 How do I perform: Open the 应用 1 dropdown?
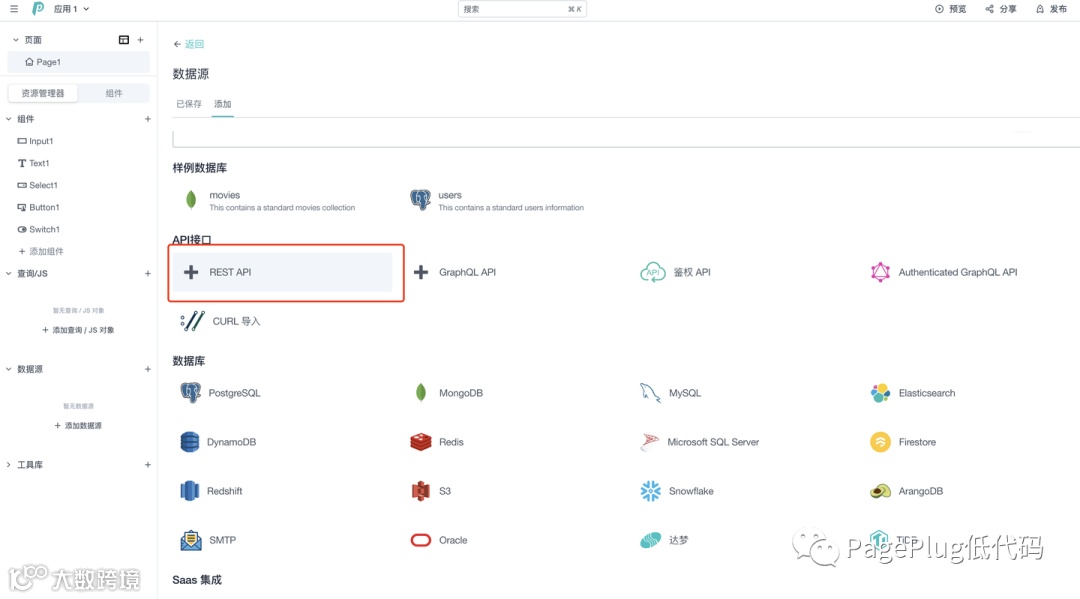coord(72,9)
